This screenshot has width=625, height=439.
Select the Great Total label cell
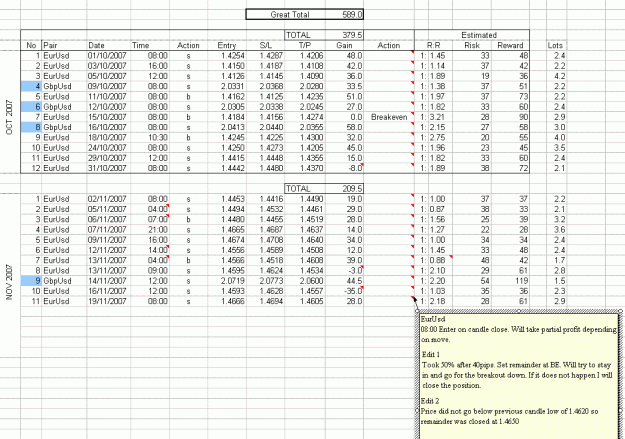click(x=286, y=15)
